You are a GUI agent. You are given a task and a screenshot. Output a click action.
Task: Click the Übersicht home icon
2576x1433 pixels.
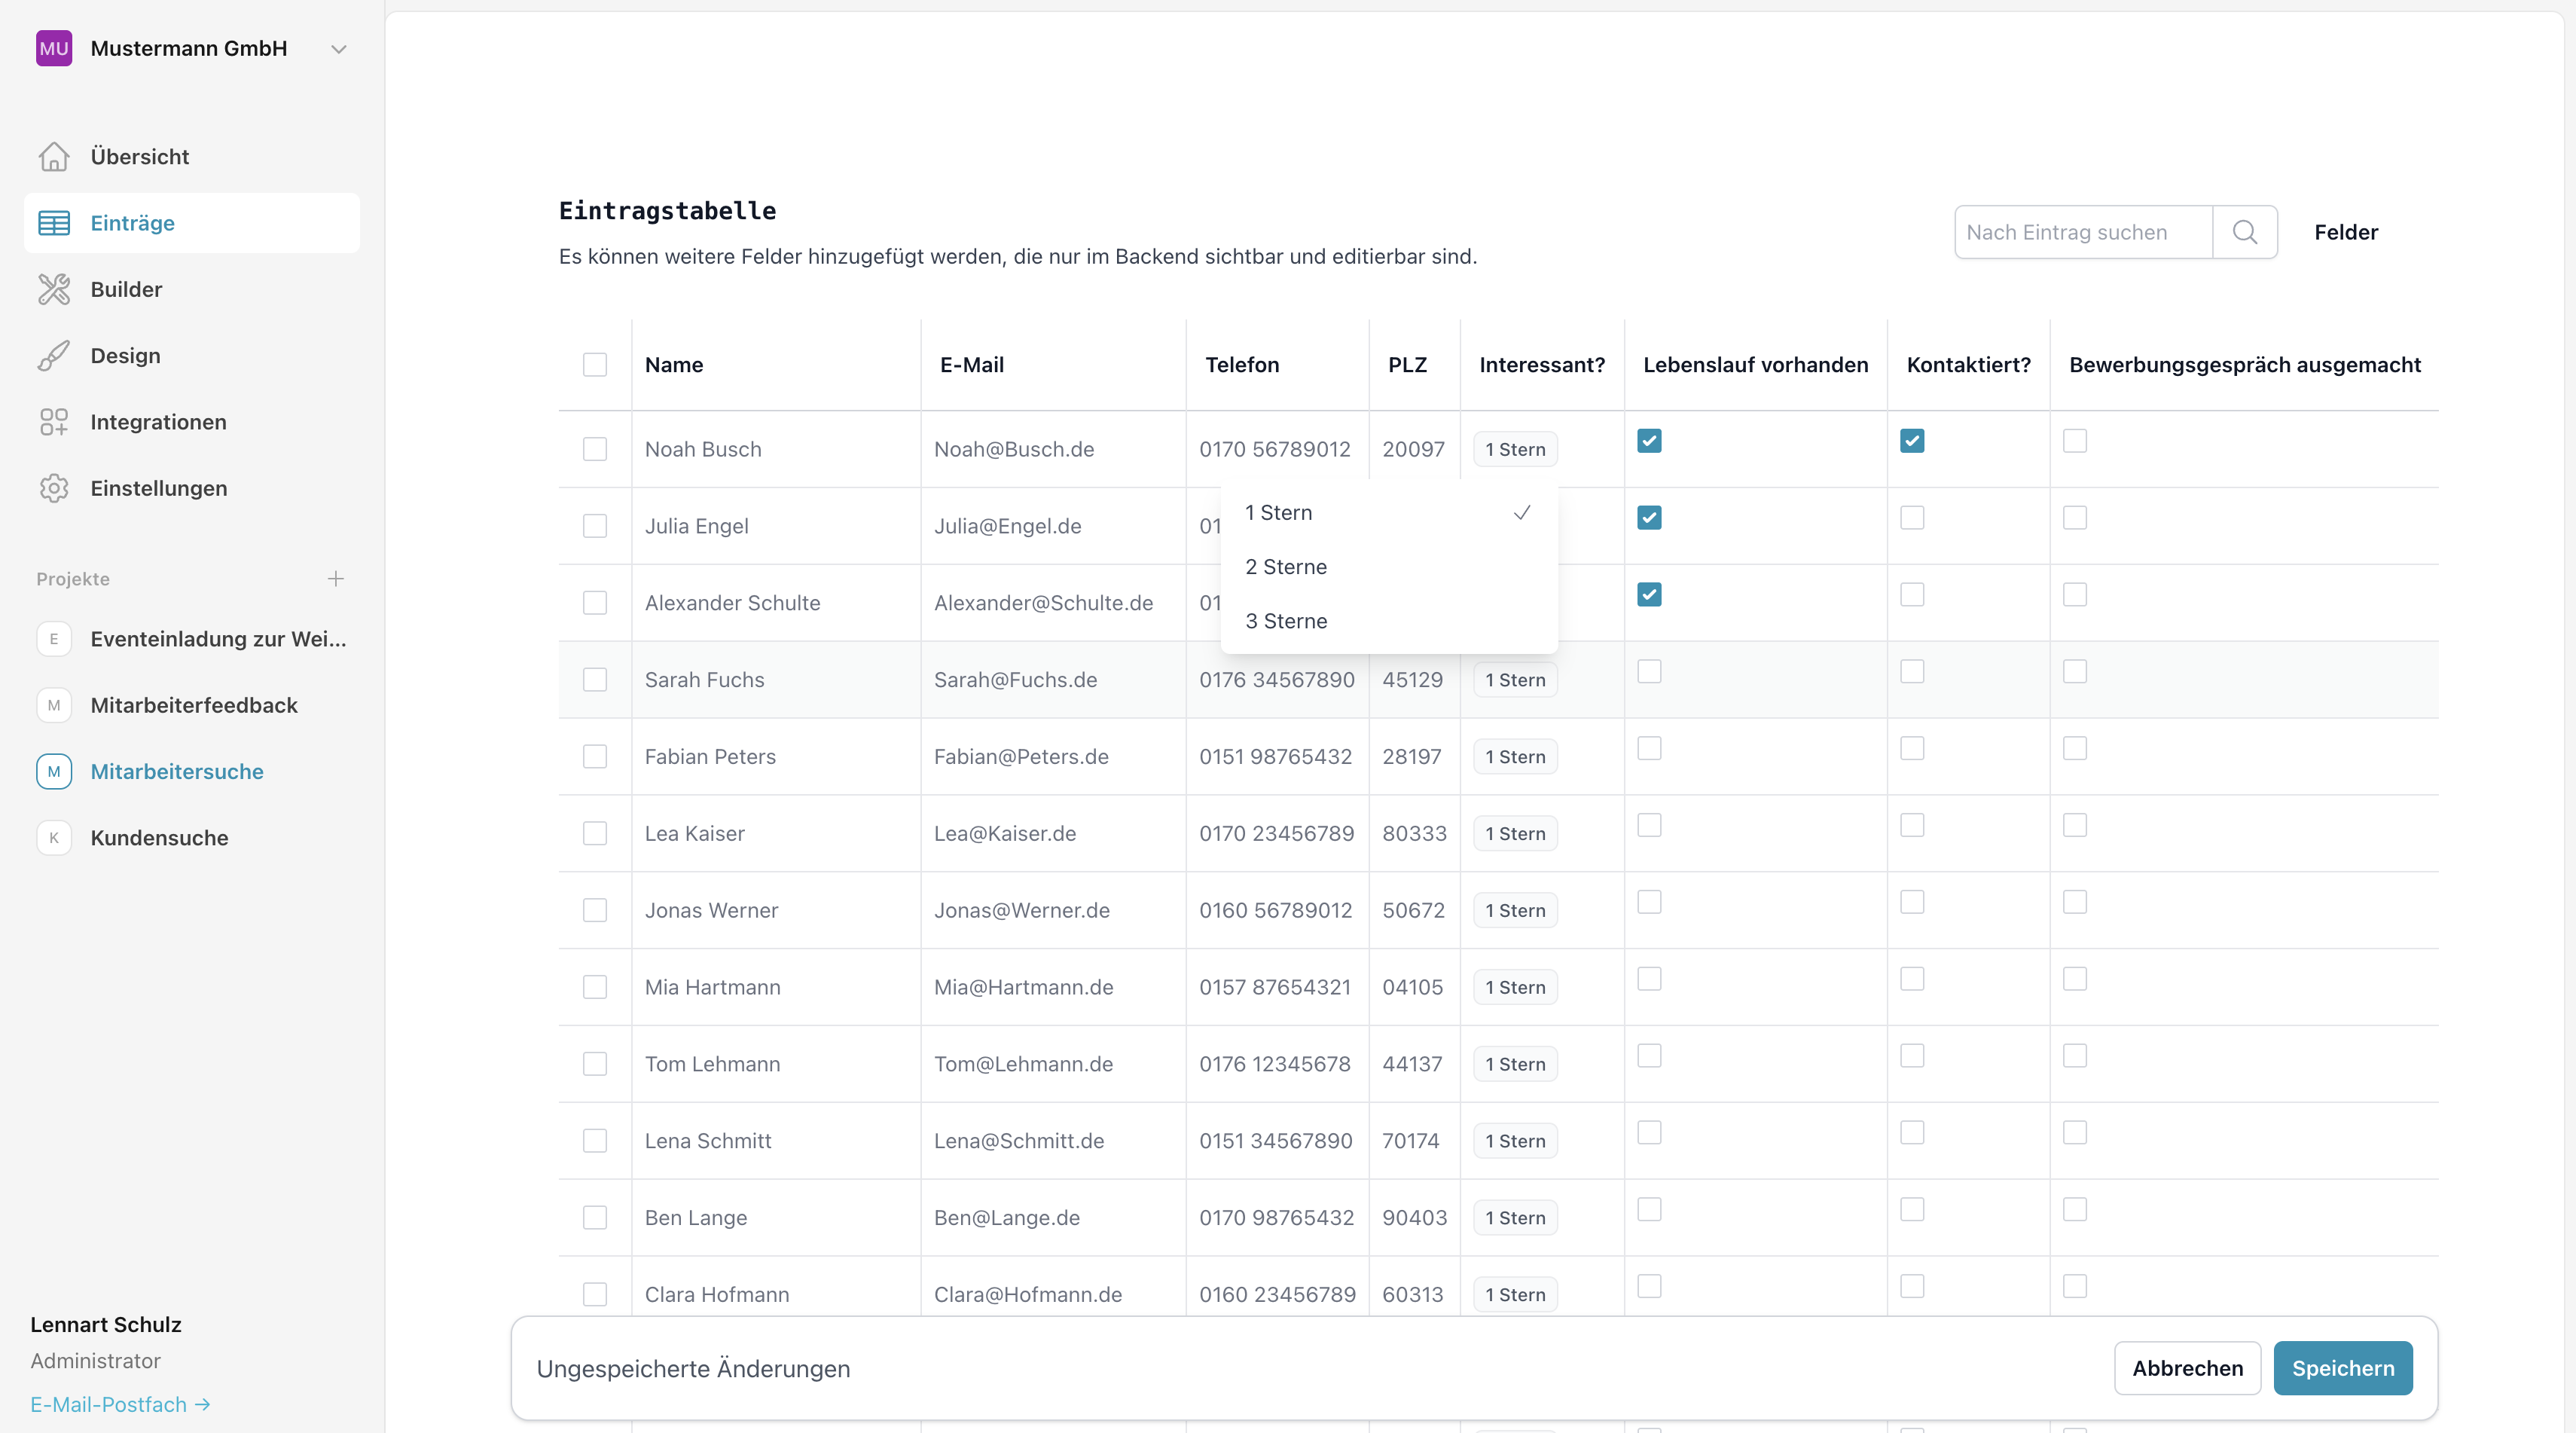point(54,156)
